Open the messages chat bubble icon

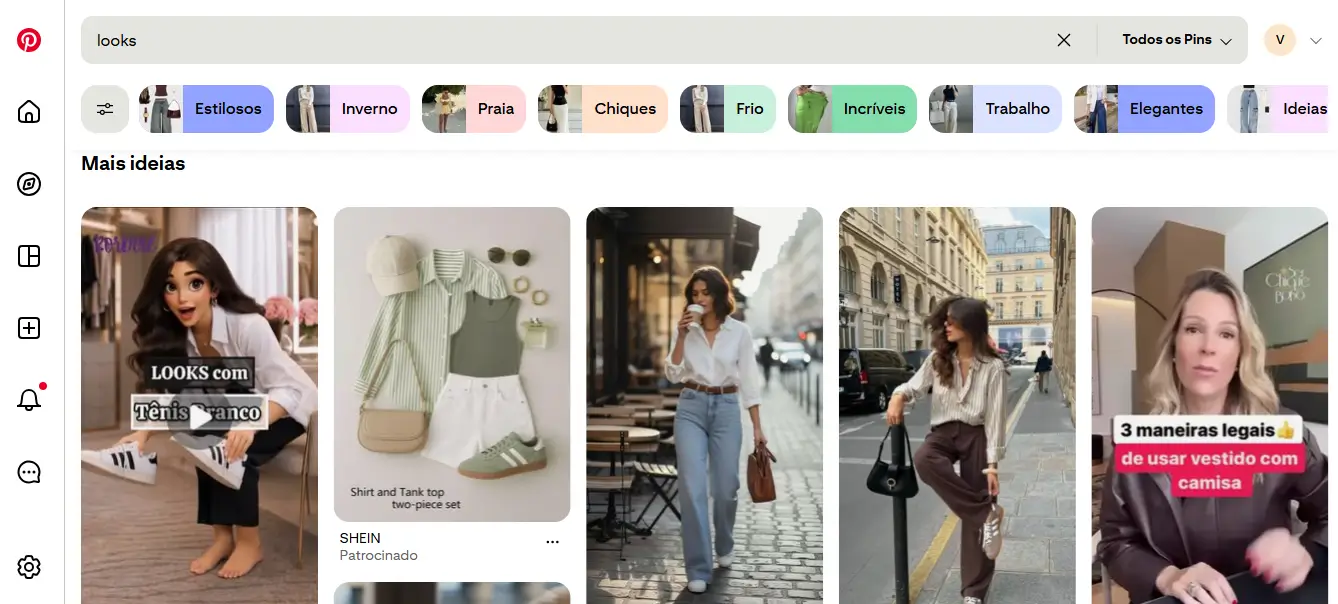pos(29,473)
